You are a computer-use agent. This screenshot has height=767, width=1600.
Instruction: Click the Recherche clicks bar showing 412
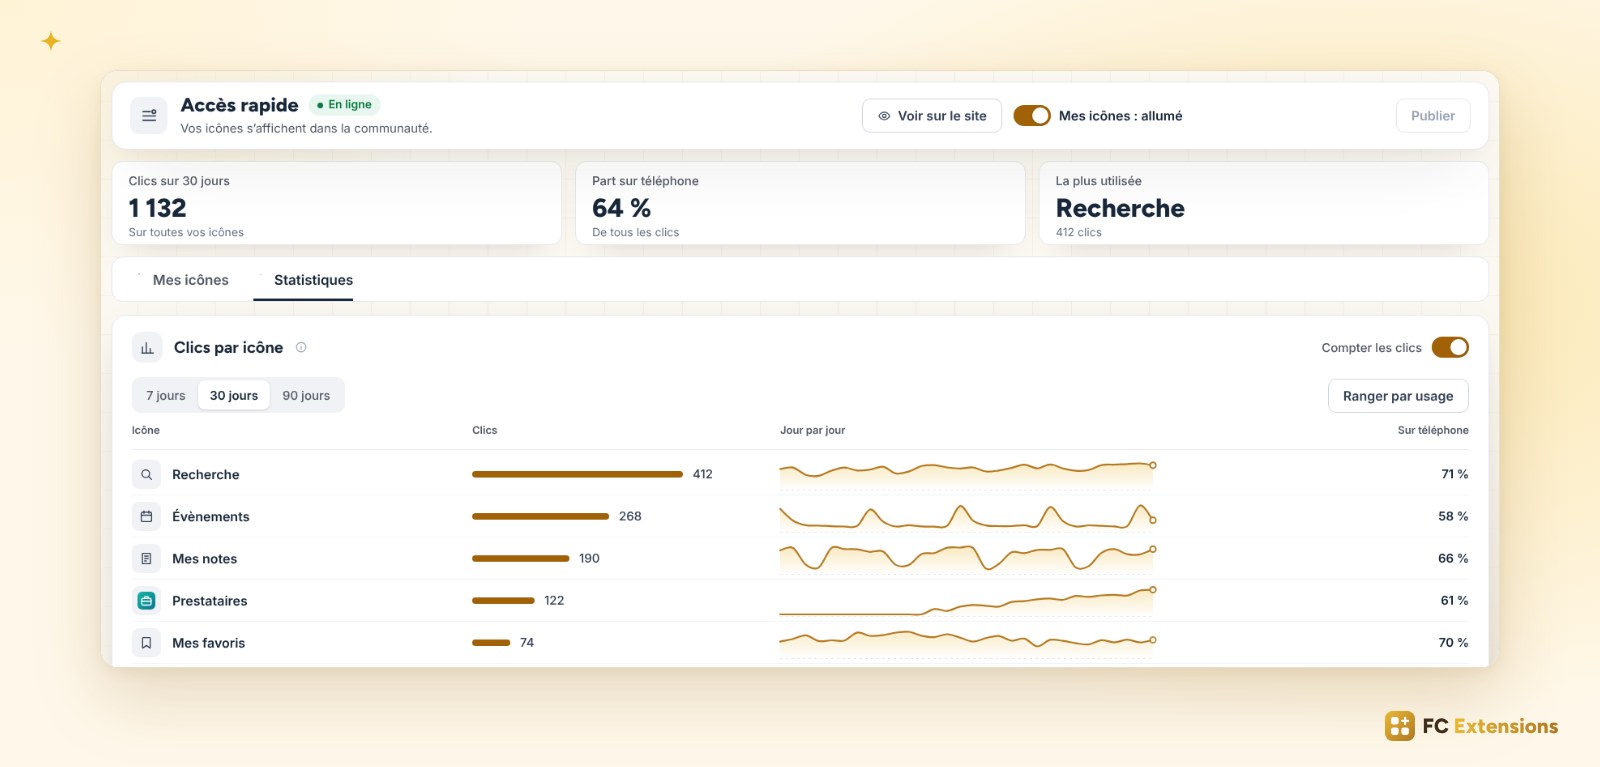pyautogui.click(x=577, y=474)
